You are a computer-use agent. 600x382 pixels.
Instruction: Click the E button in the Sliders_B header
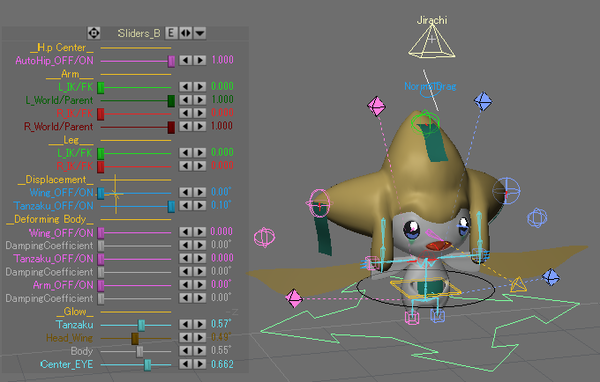pos(171,33)
